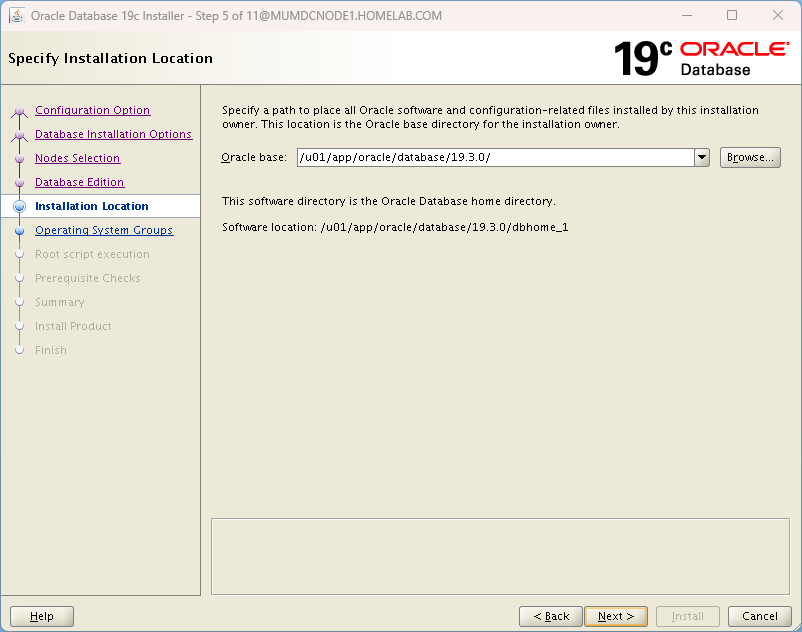Click the Next > button

point(615,617)
